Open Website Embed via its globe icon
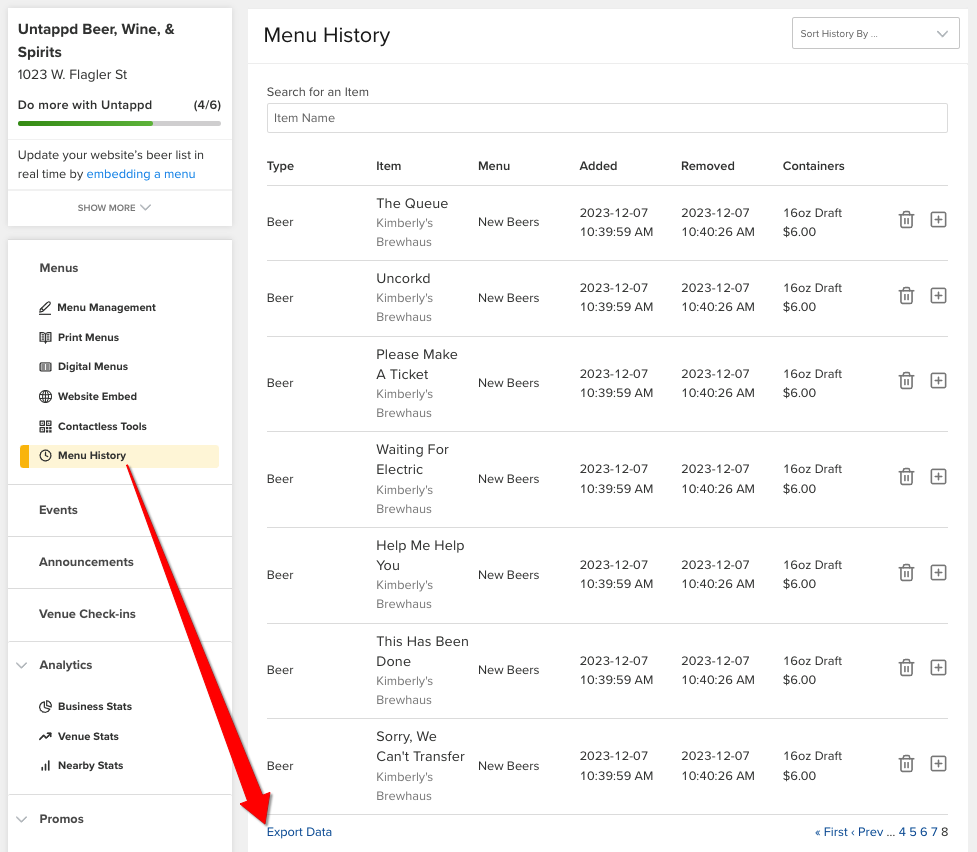The width and height of the screenshot is (977, 852). [44, 395]
